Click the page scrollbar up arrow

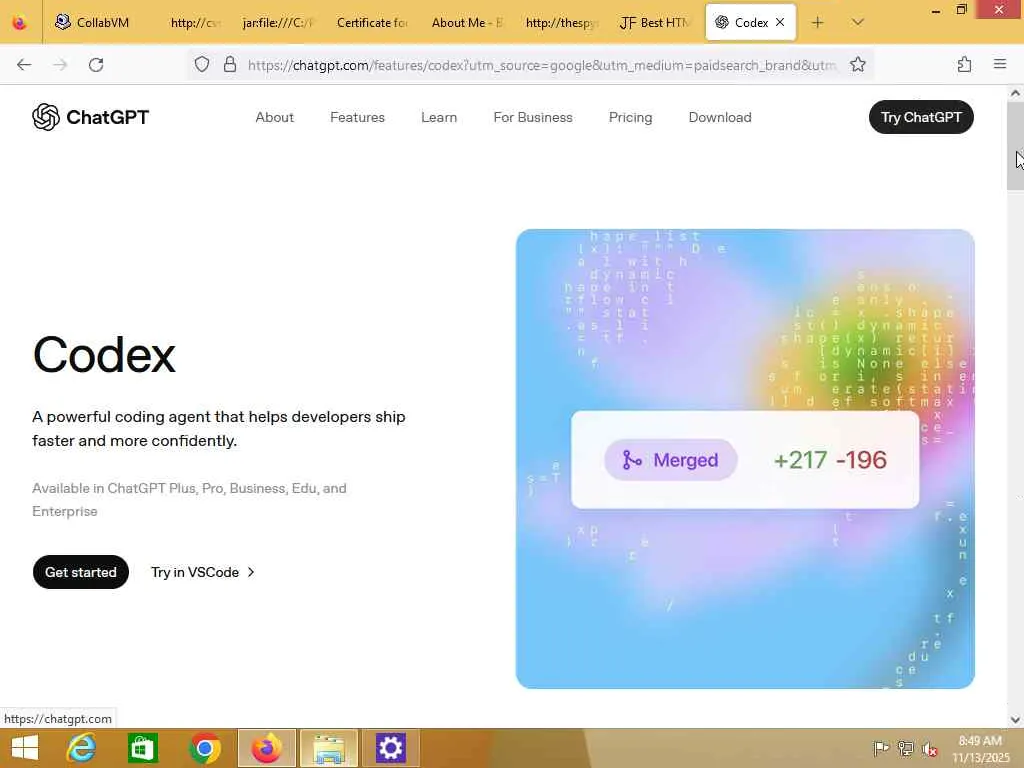[x=1015, y=93]
